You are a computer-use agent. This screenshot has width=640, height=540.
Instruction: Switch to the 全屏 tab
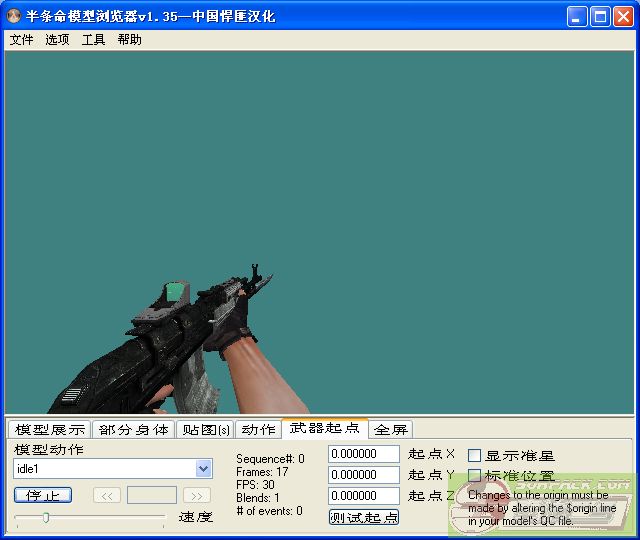click(391, 429)
